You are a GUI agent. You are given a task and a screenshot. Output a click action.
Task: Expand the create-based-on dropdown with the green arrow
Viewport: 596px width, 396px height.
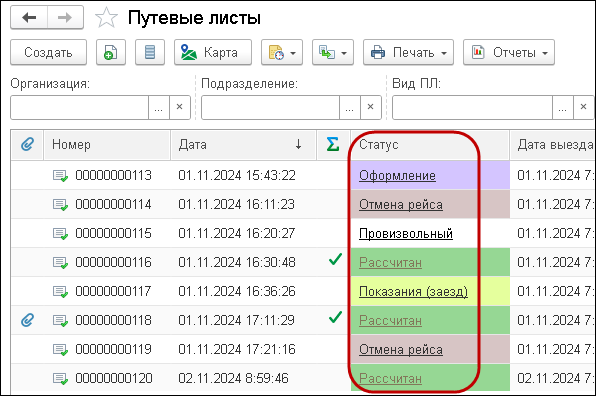click(333, 52)
